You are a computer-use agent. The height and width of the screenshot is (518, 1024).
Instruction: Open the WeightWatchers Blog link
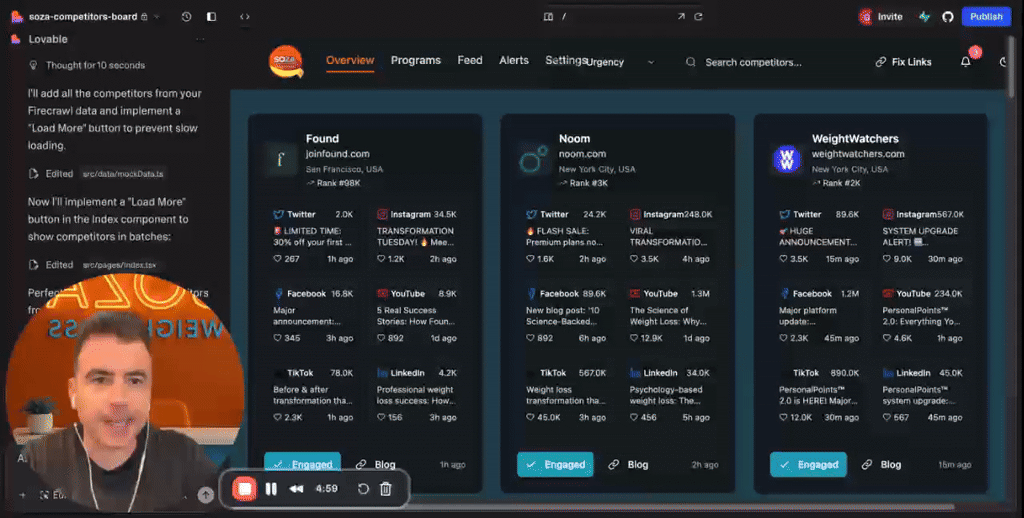(881, 464)
